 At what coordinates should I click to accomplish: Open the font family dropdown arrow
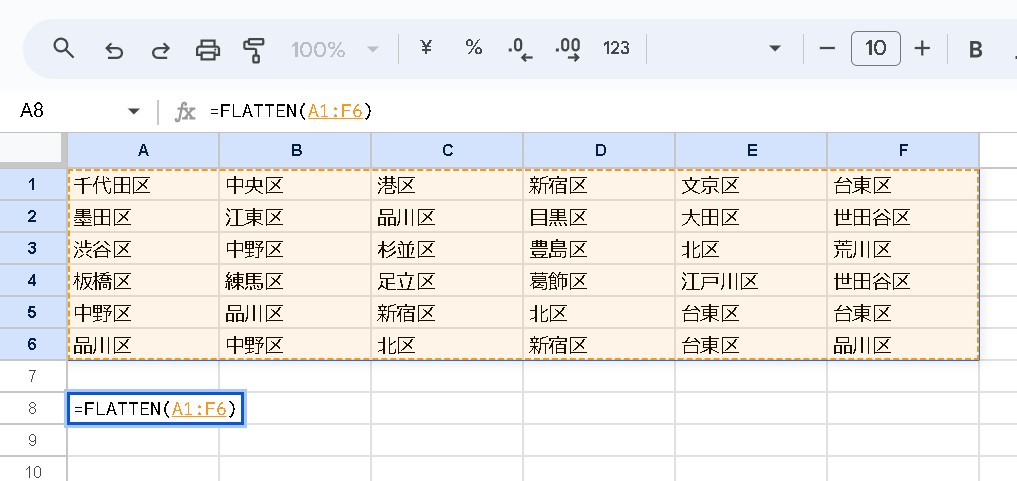(x=774, y=49)
